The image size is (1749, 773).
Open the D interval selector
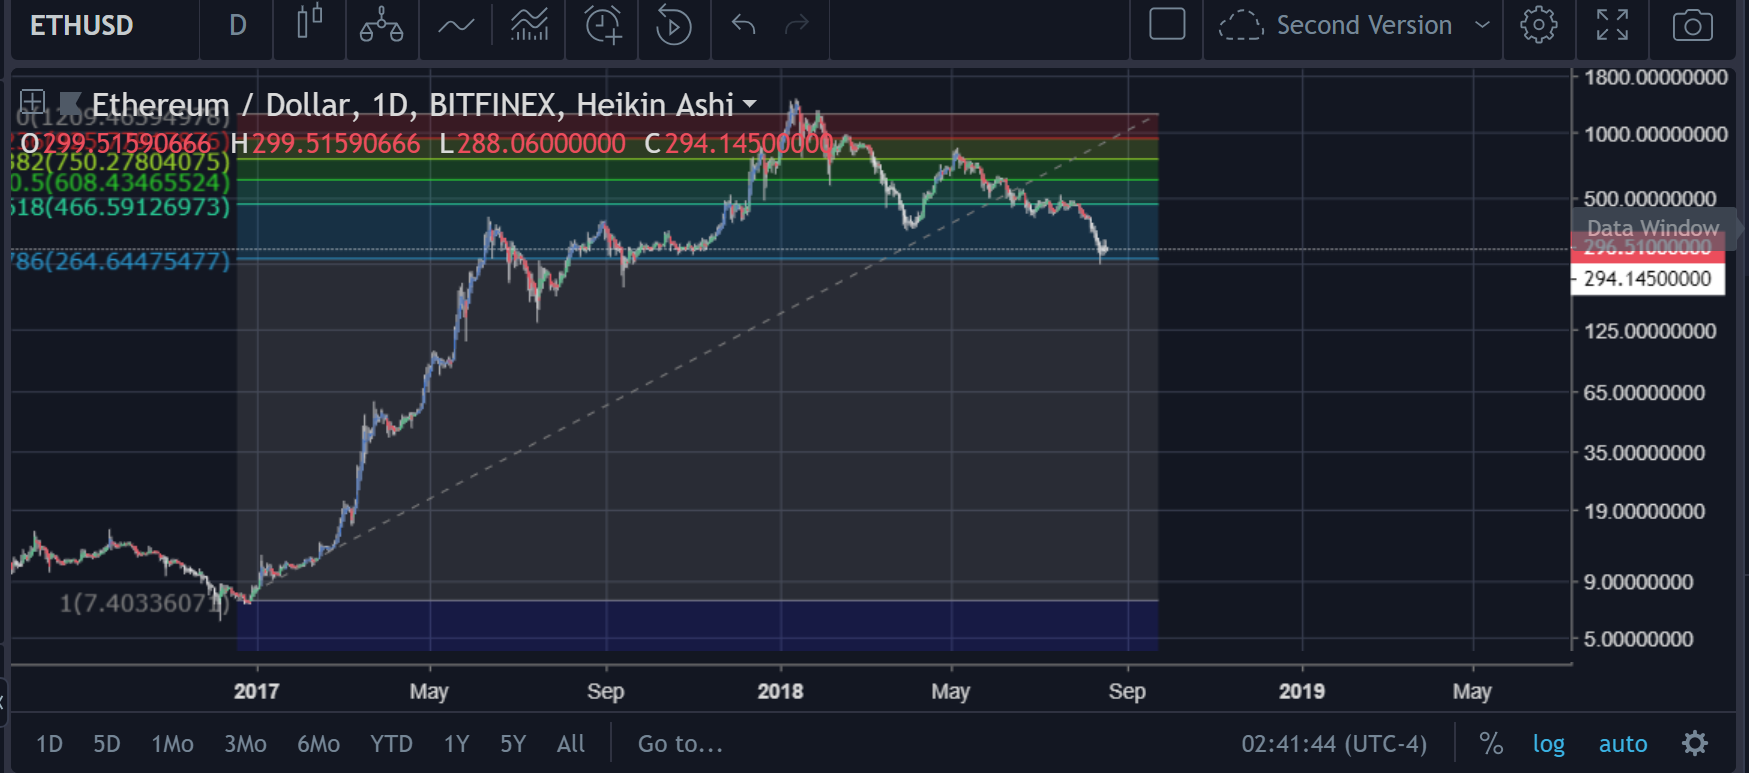click(237, 25)
